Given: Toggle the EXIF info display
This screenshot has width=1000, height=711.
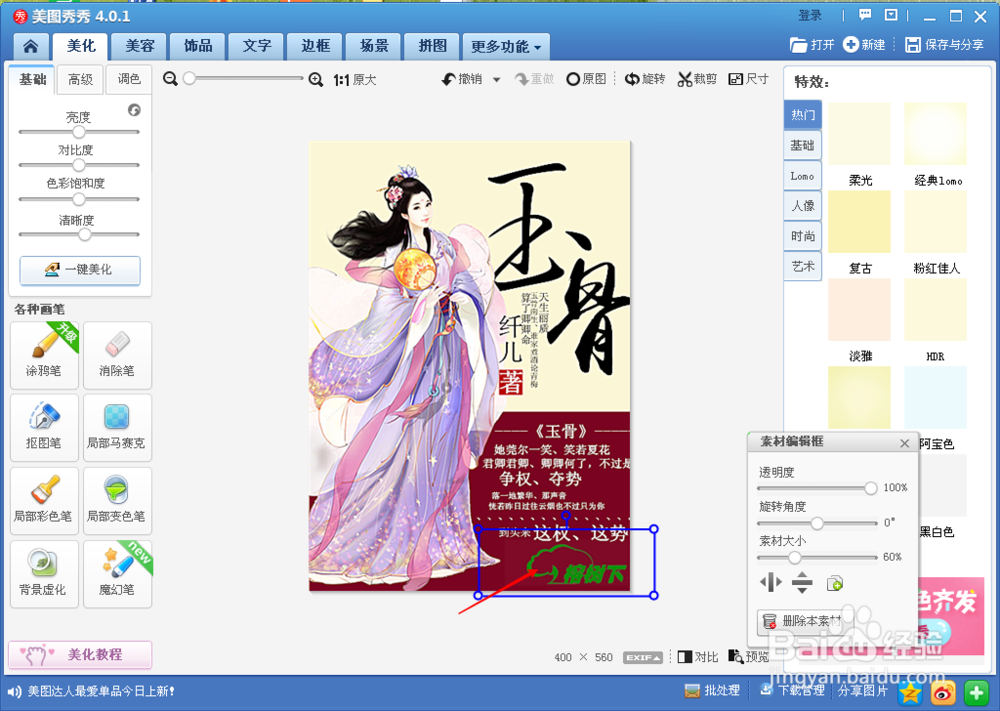Looking at the screenshot, I should pos(641,657).
